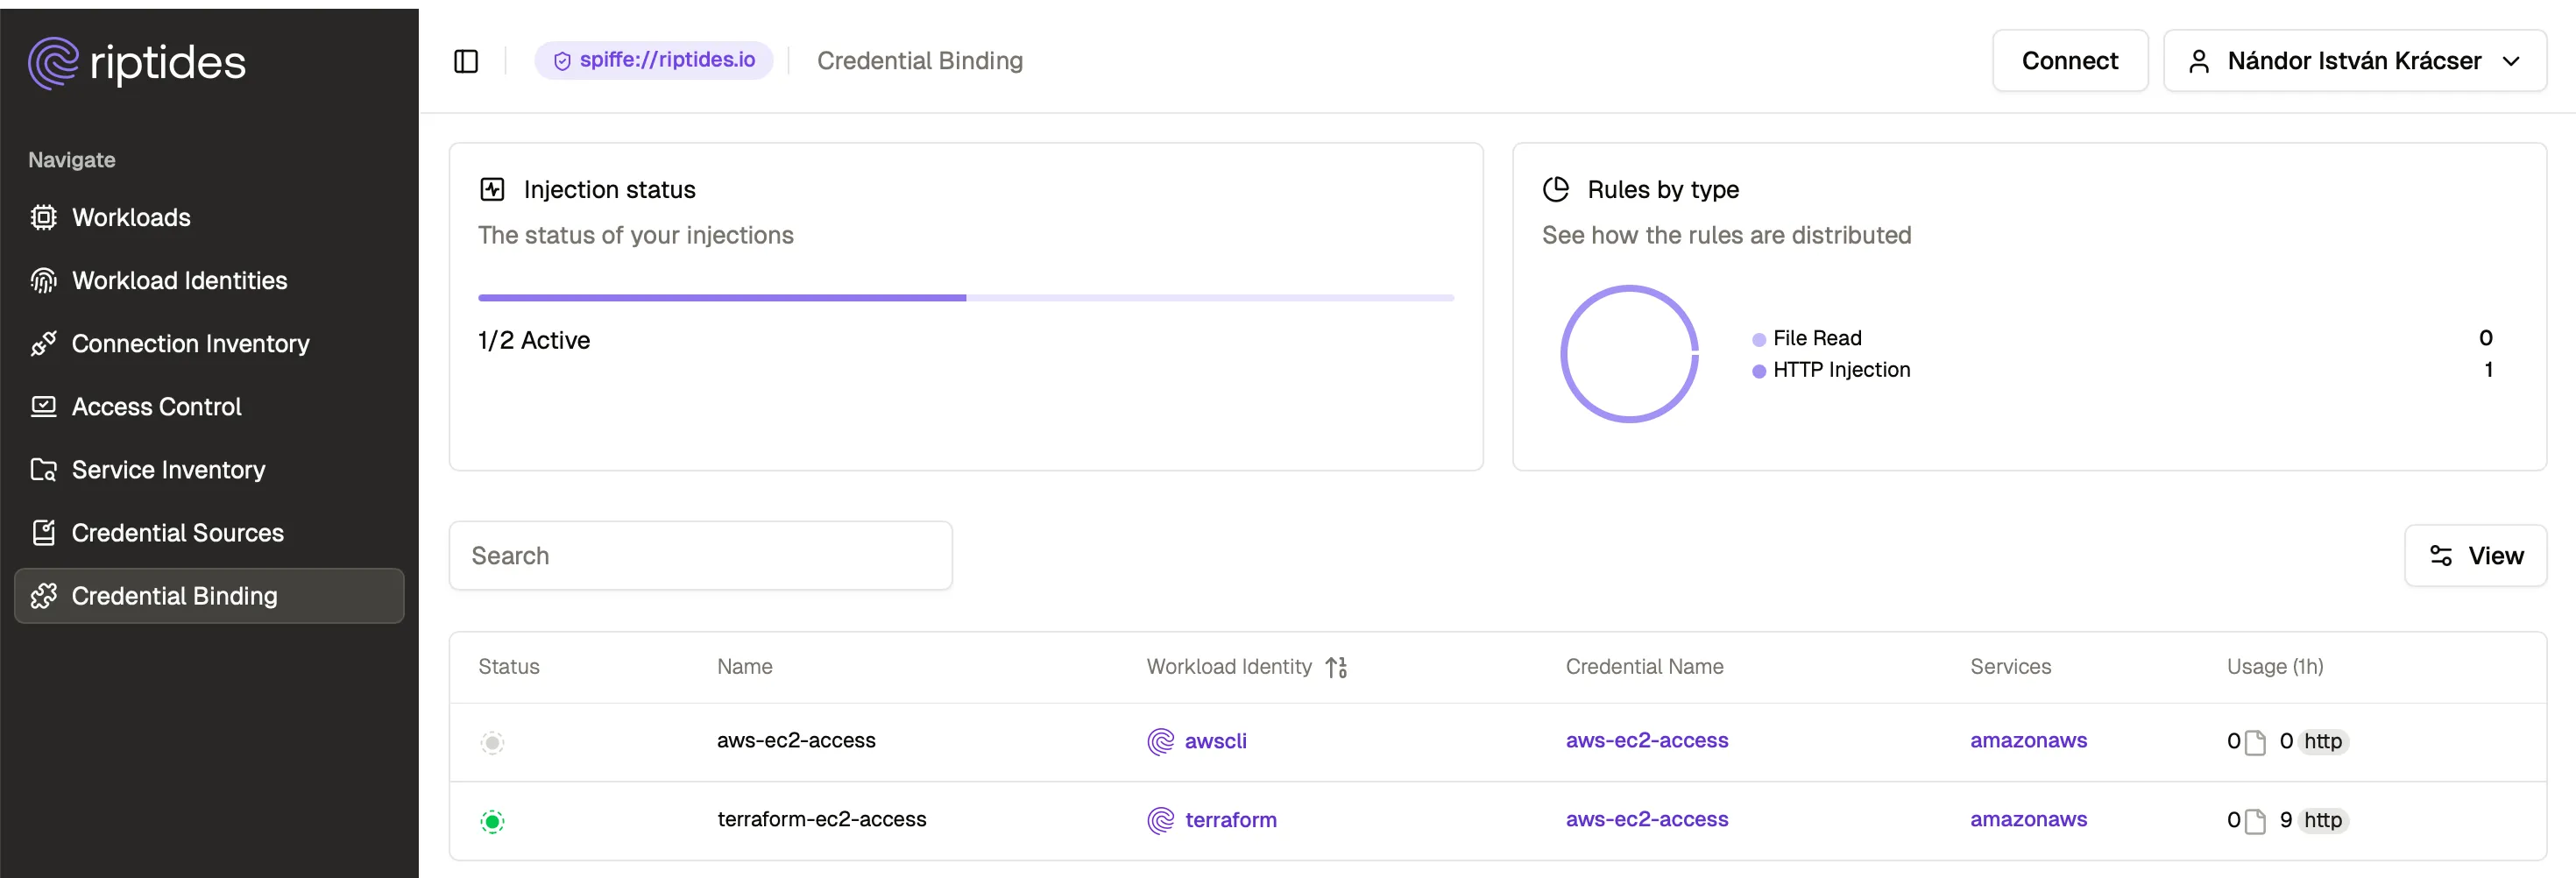Select the Workload Identities fingerprint icon
Viewport: 2576px width, 878px height.
[x=44, y=280]
